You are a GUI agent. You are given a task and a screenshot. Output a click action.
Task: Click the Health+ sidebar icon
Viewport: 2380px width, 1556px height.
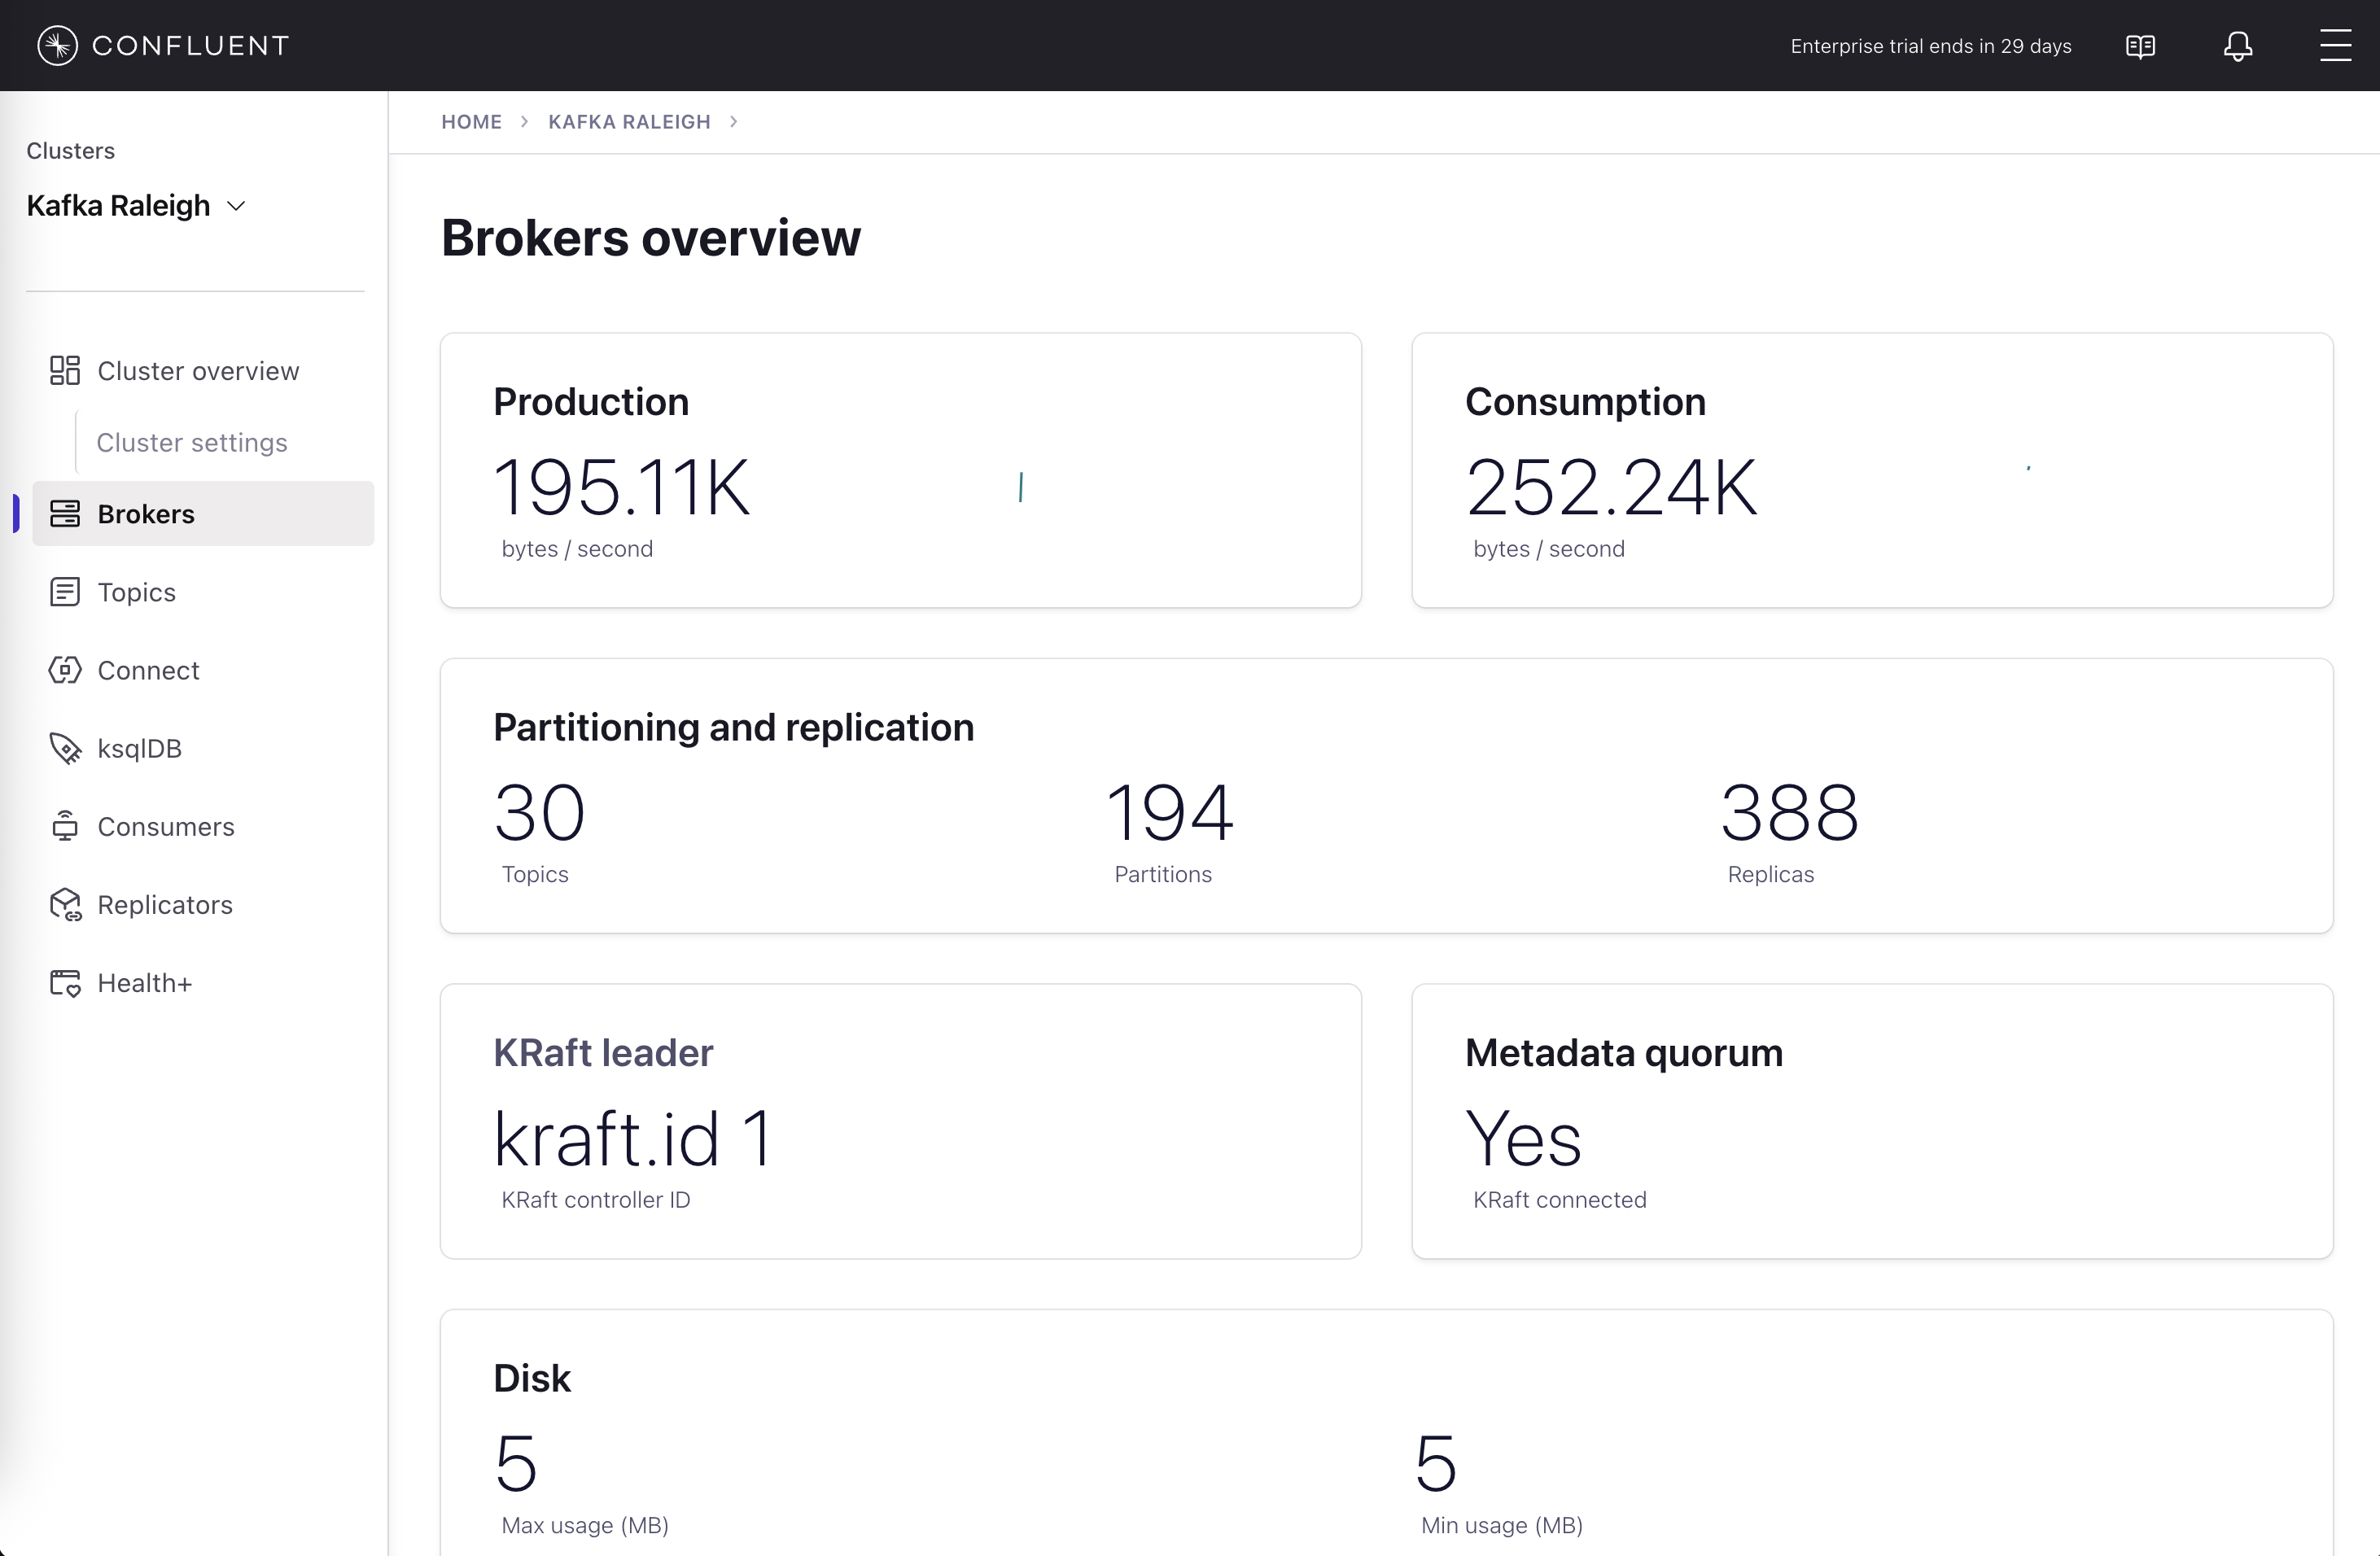(x=65, y=983)
